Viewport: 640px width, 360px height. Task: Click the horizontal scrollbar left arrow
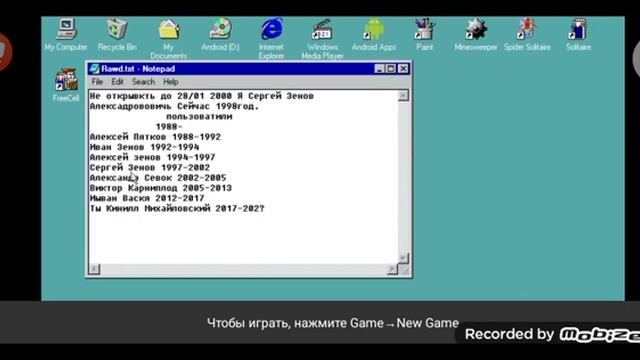click(94, 269)
